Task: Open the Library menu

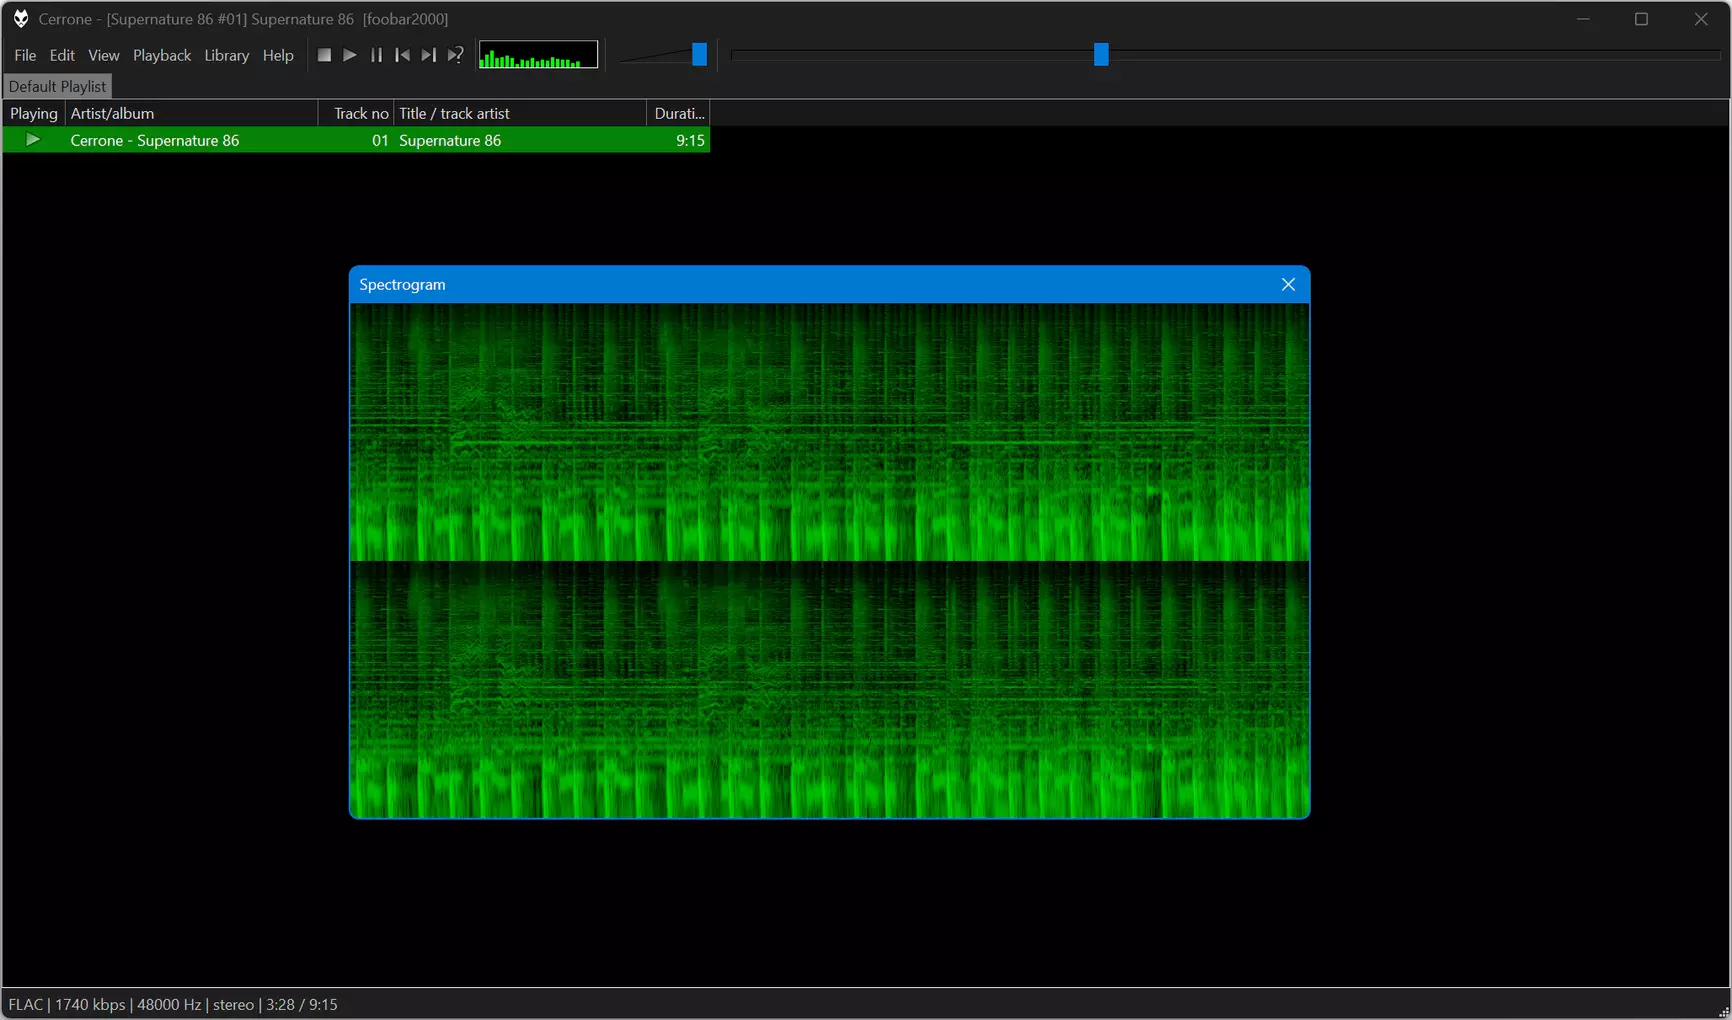Action: (x=226, y=55)
